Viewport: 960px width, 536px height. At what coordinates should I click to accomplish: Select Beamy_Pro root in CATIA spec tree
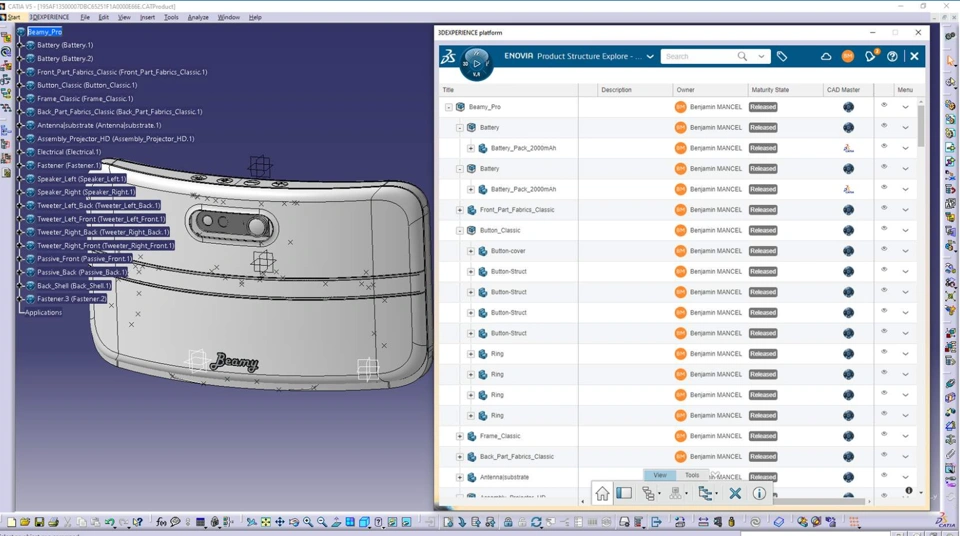(x=45, y=32)
